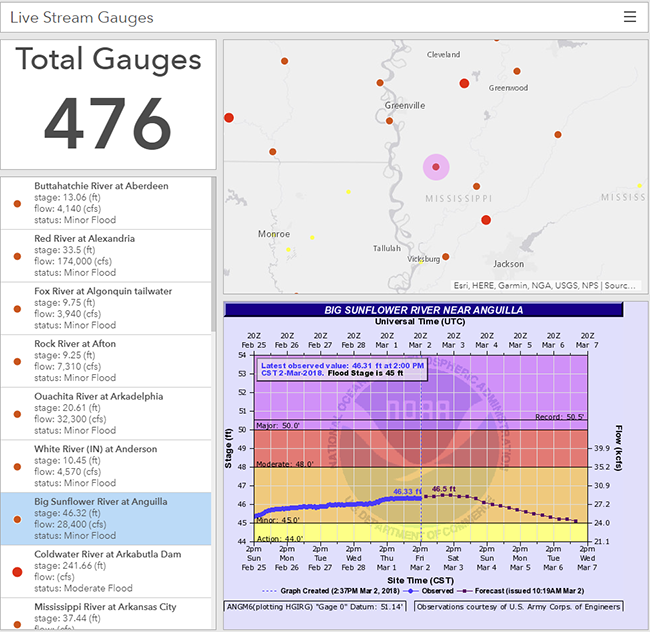Click the red gauge marker near Cleveland

tap(463, 84)
